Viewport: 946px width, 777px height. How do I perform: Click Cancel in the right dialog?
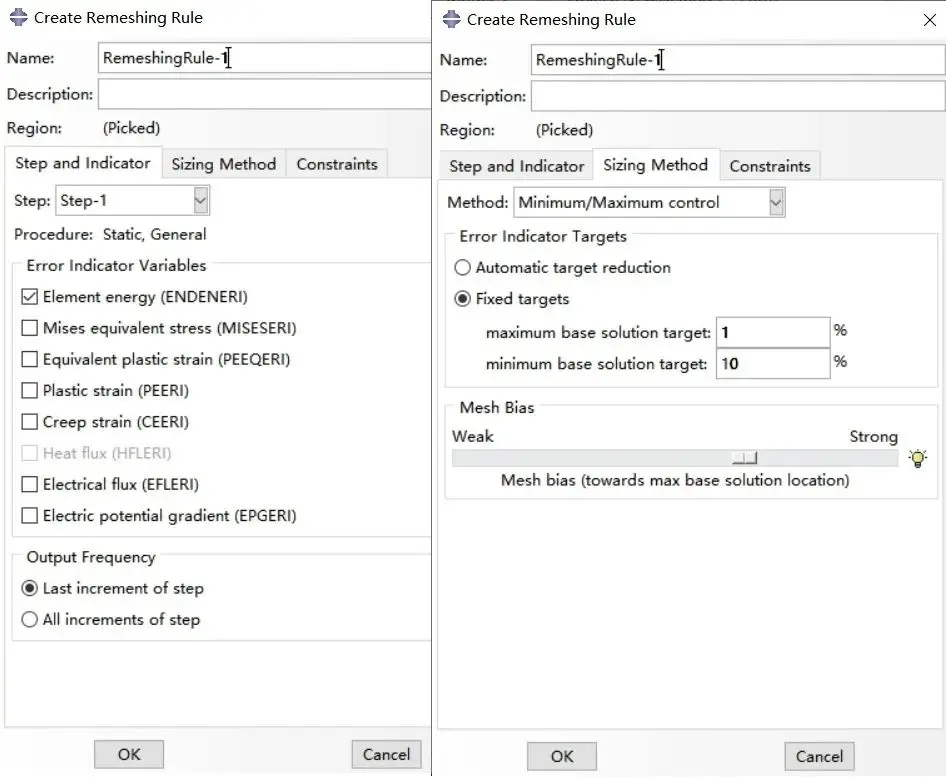point(819,756)
